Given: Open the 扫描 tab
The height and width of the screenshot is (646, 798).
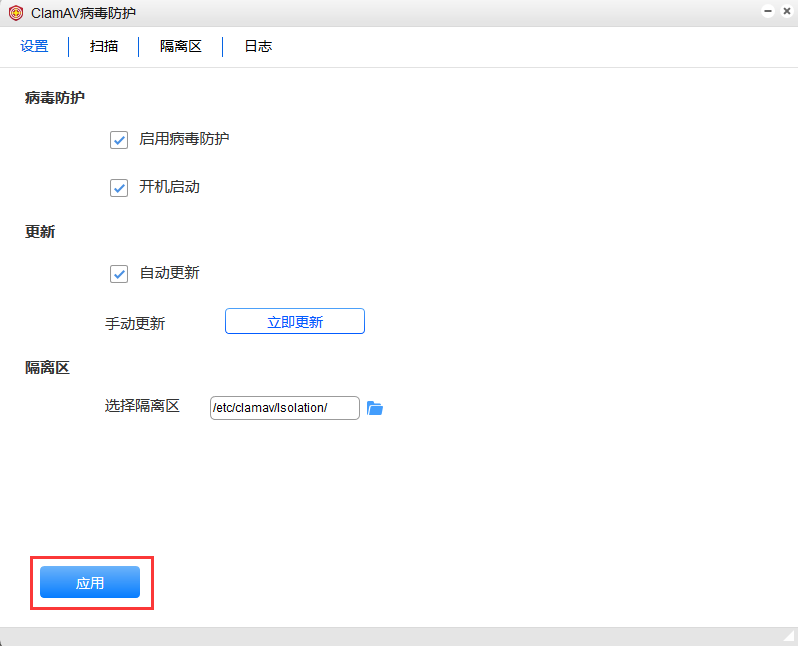Looking at the screenshot, I should click(104, 46).
